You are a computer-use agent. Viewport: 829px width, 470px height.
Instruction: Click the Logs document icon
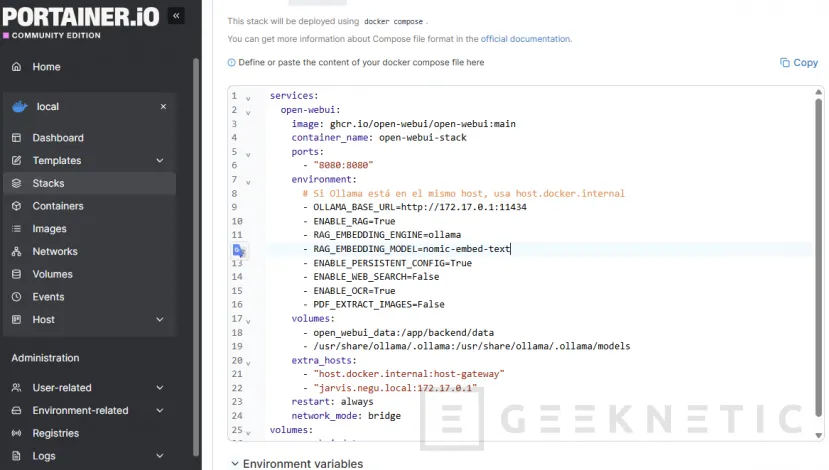coord(16,456)
